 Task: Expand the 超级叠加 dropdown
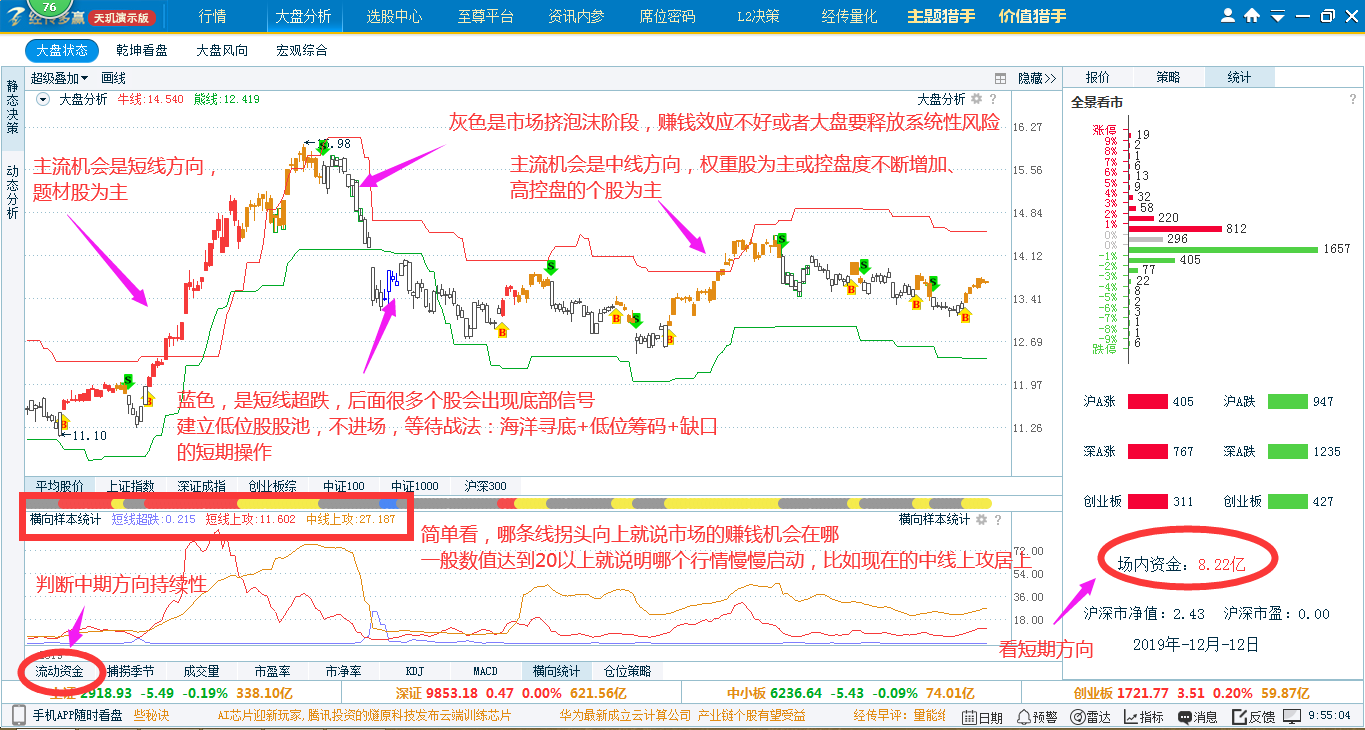click(x=59, y=78)
